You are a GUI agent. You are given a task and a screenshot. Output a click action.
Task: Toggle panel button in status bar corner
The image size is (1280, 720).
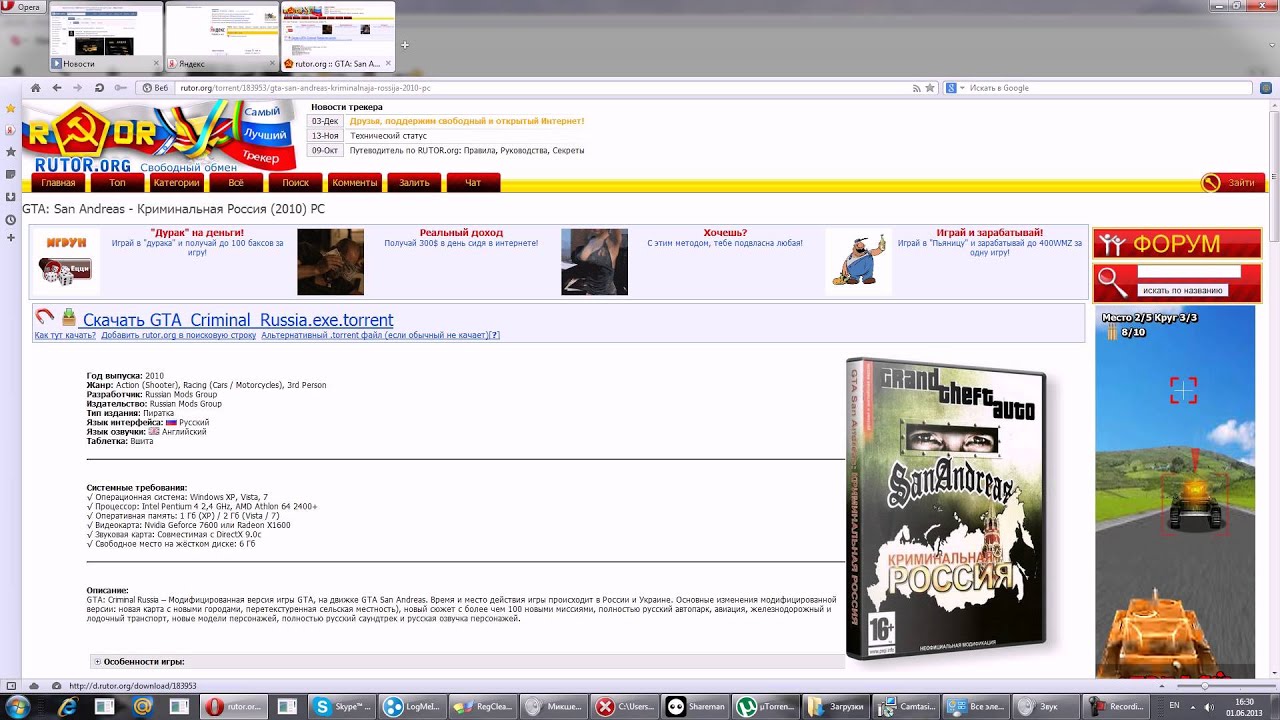pos(11,686)
